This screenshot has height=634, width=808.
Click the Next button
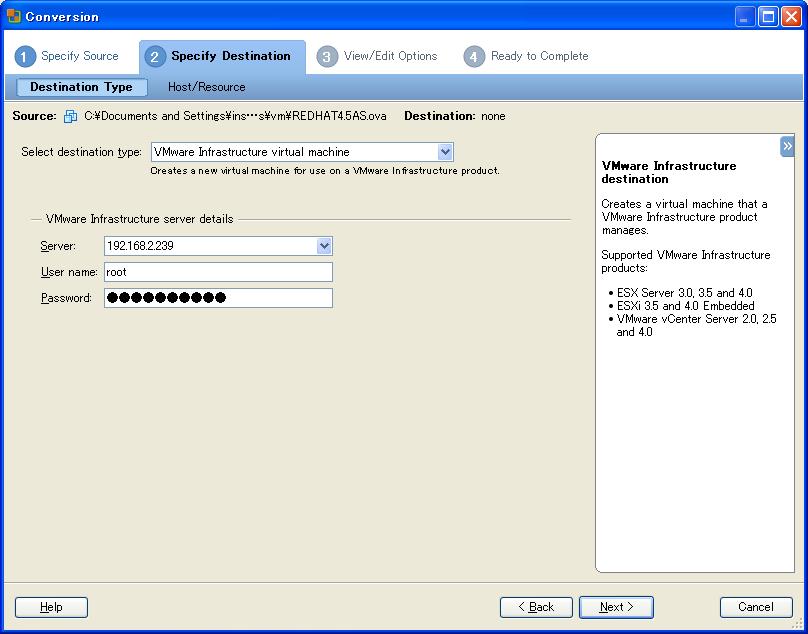coord(616,607)
